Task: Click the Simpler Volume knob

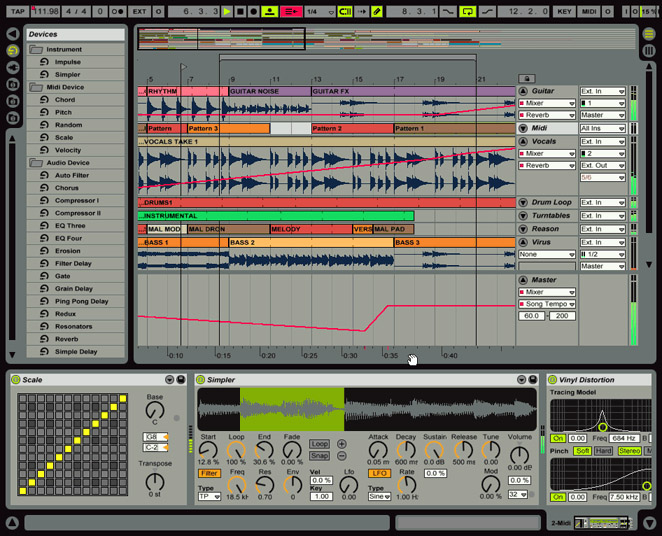Action: point(519,455)
